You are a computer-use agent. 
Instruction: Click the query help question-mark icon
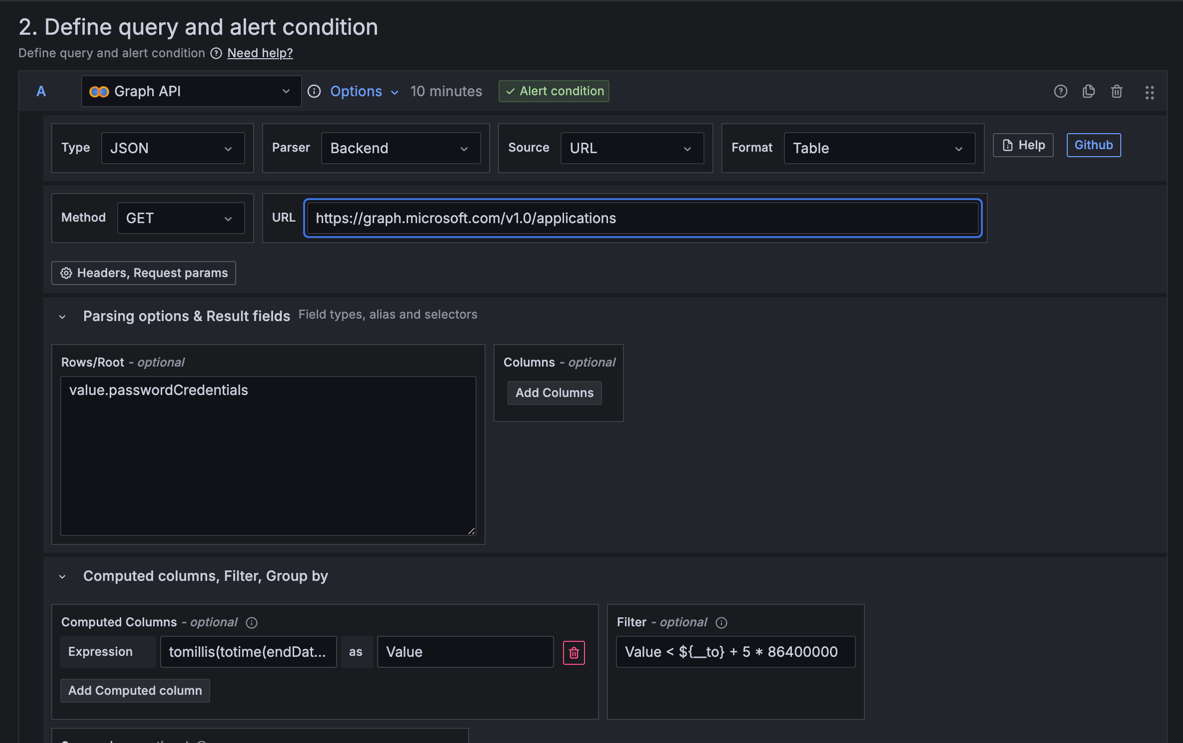point(1060,91)
